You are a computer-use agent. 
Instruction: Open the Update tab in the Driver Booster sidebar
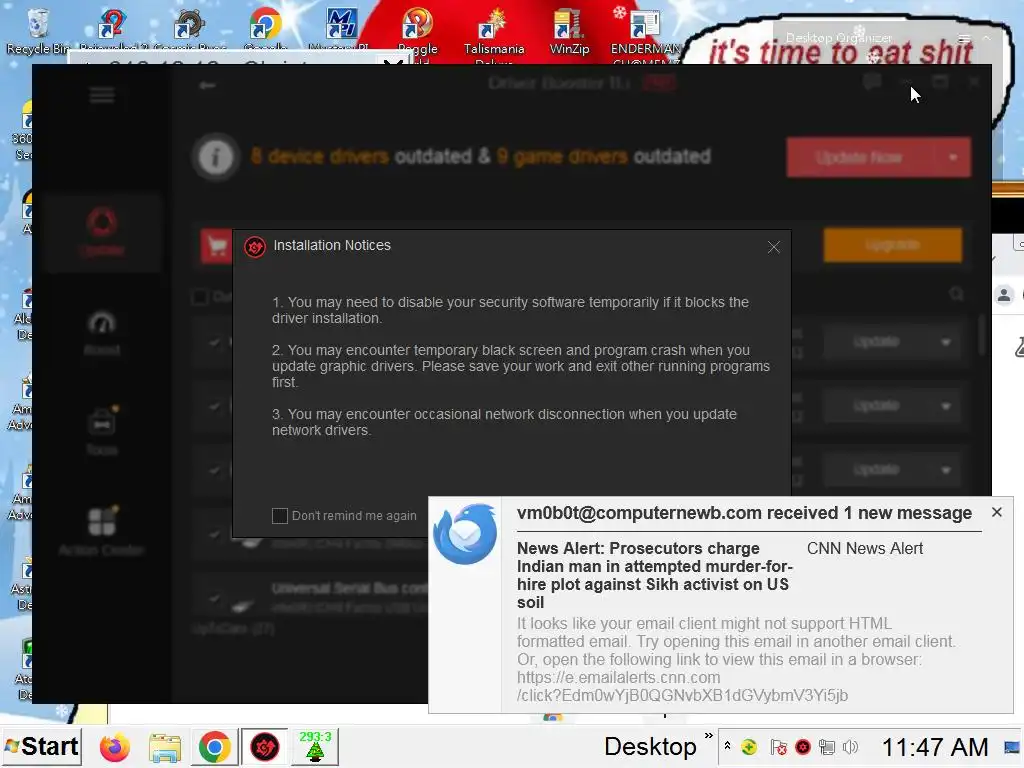click(102, 232)
